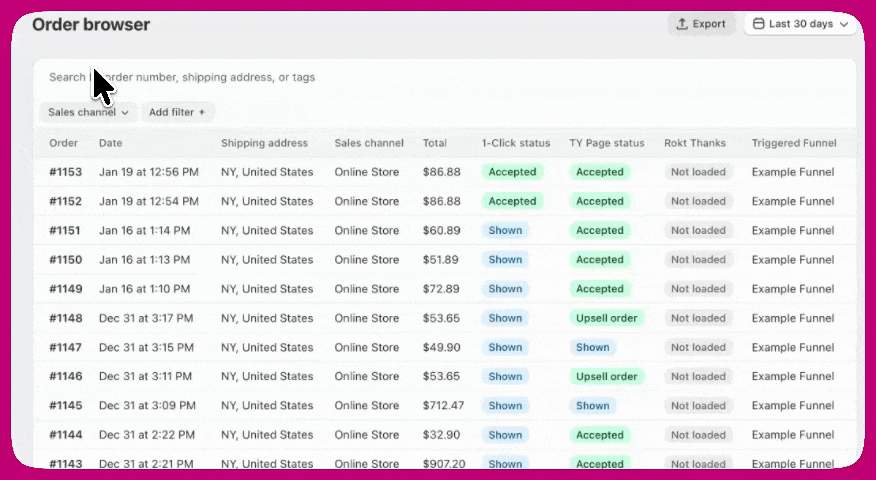This screenshot has height=480, width=876.
Task: Open order #1148
Action: tap(65, 318)
